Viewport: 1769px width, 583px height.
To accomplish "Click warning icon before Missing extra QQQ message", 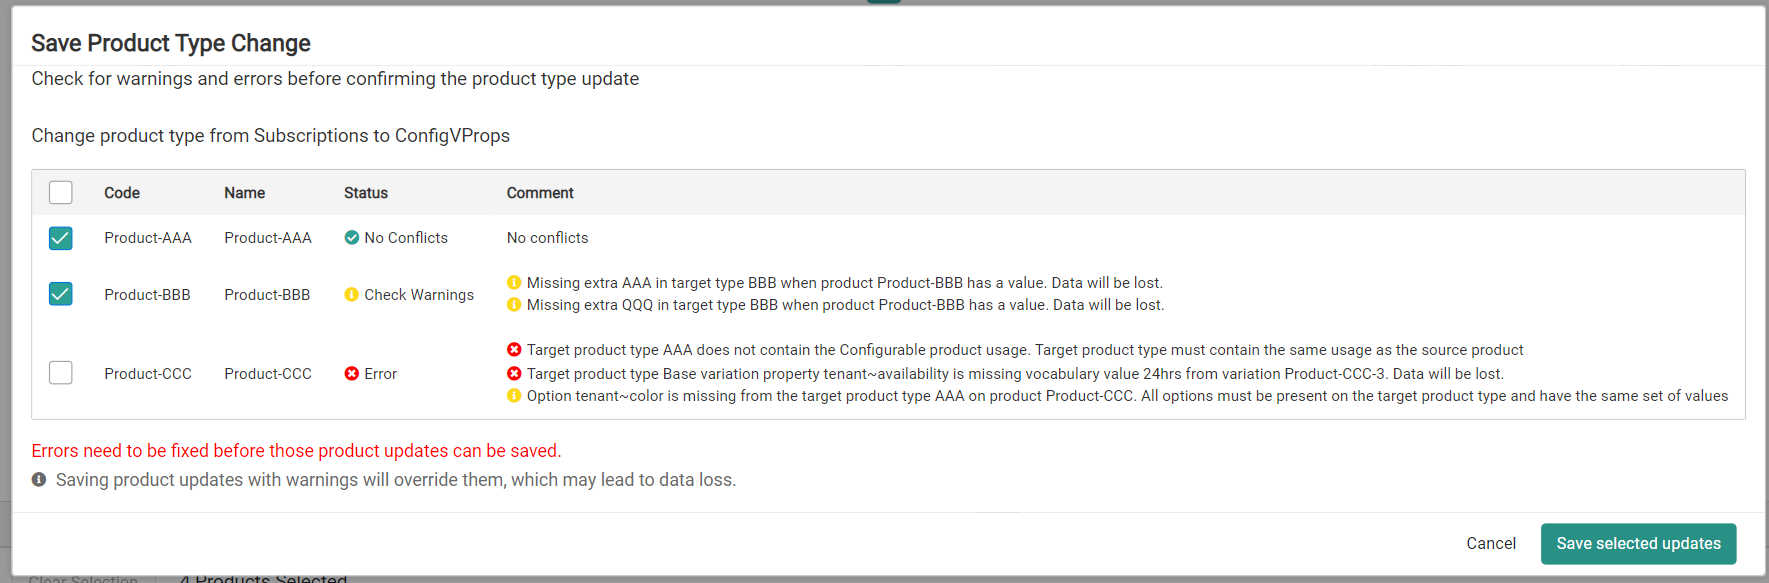I will pos(514,305).
